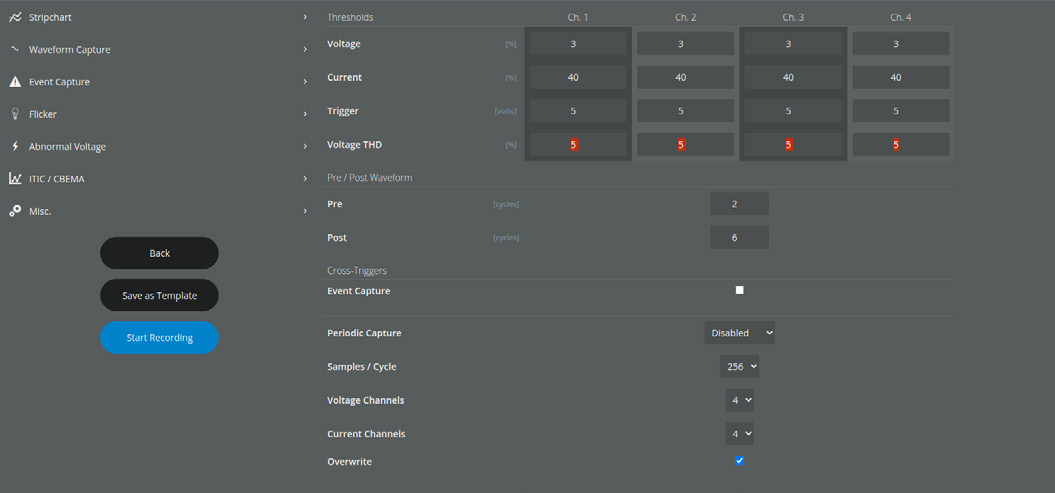Open the Samples / Cycle dropdown
This screenshot has width=1055, height=493.
739,367
